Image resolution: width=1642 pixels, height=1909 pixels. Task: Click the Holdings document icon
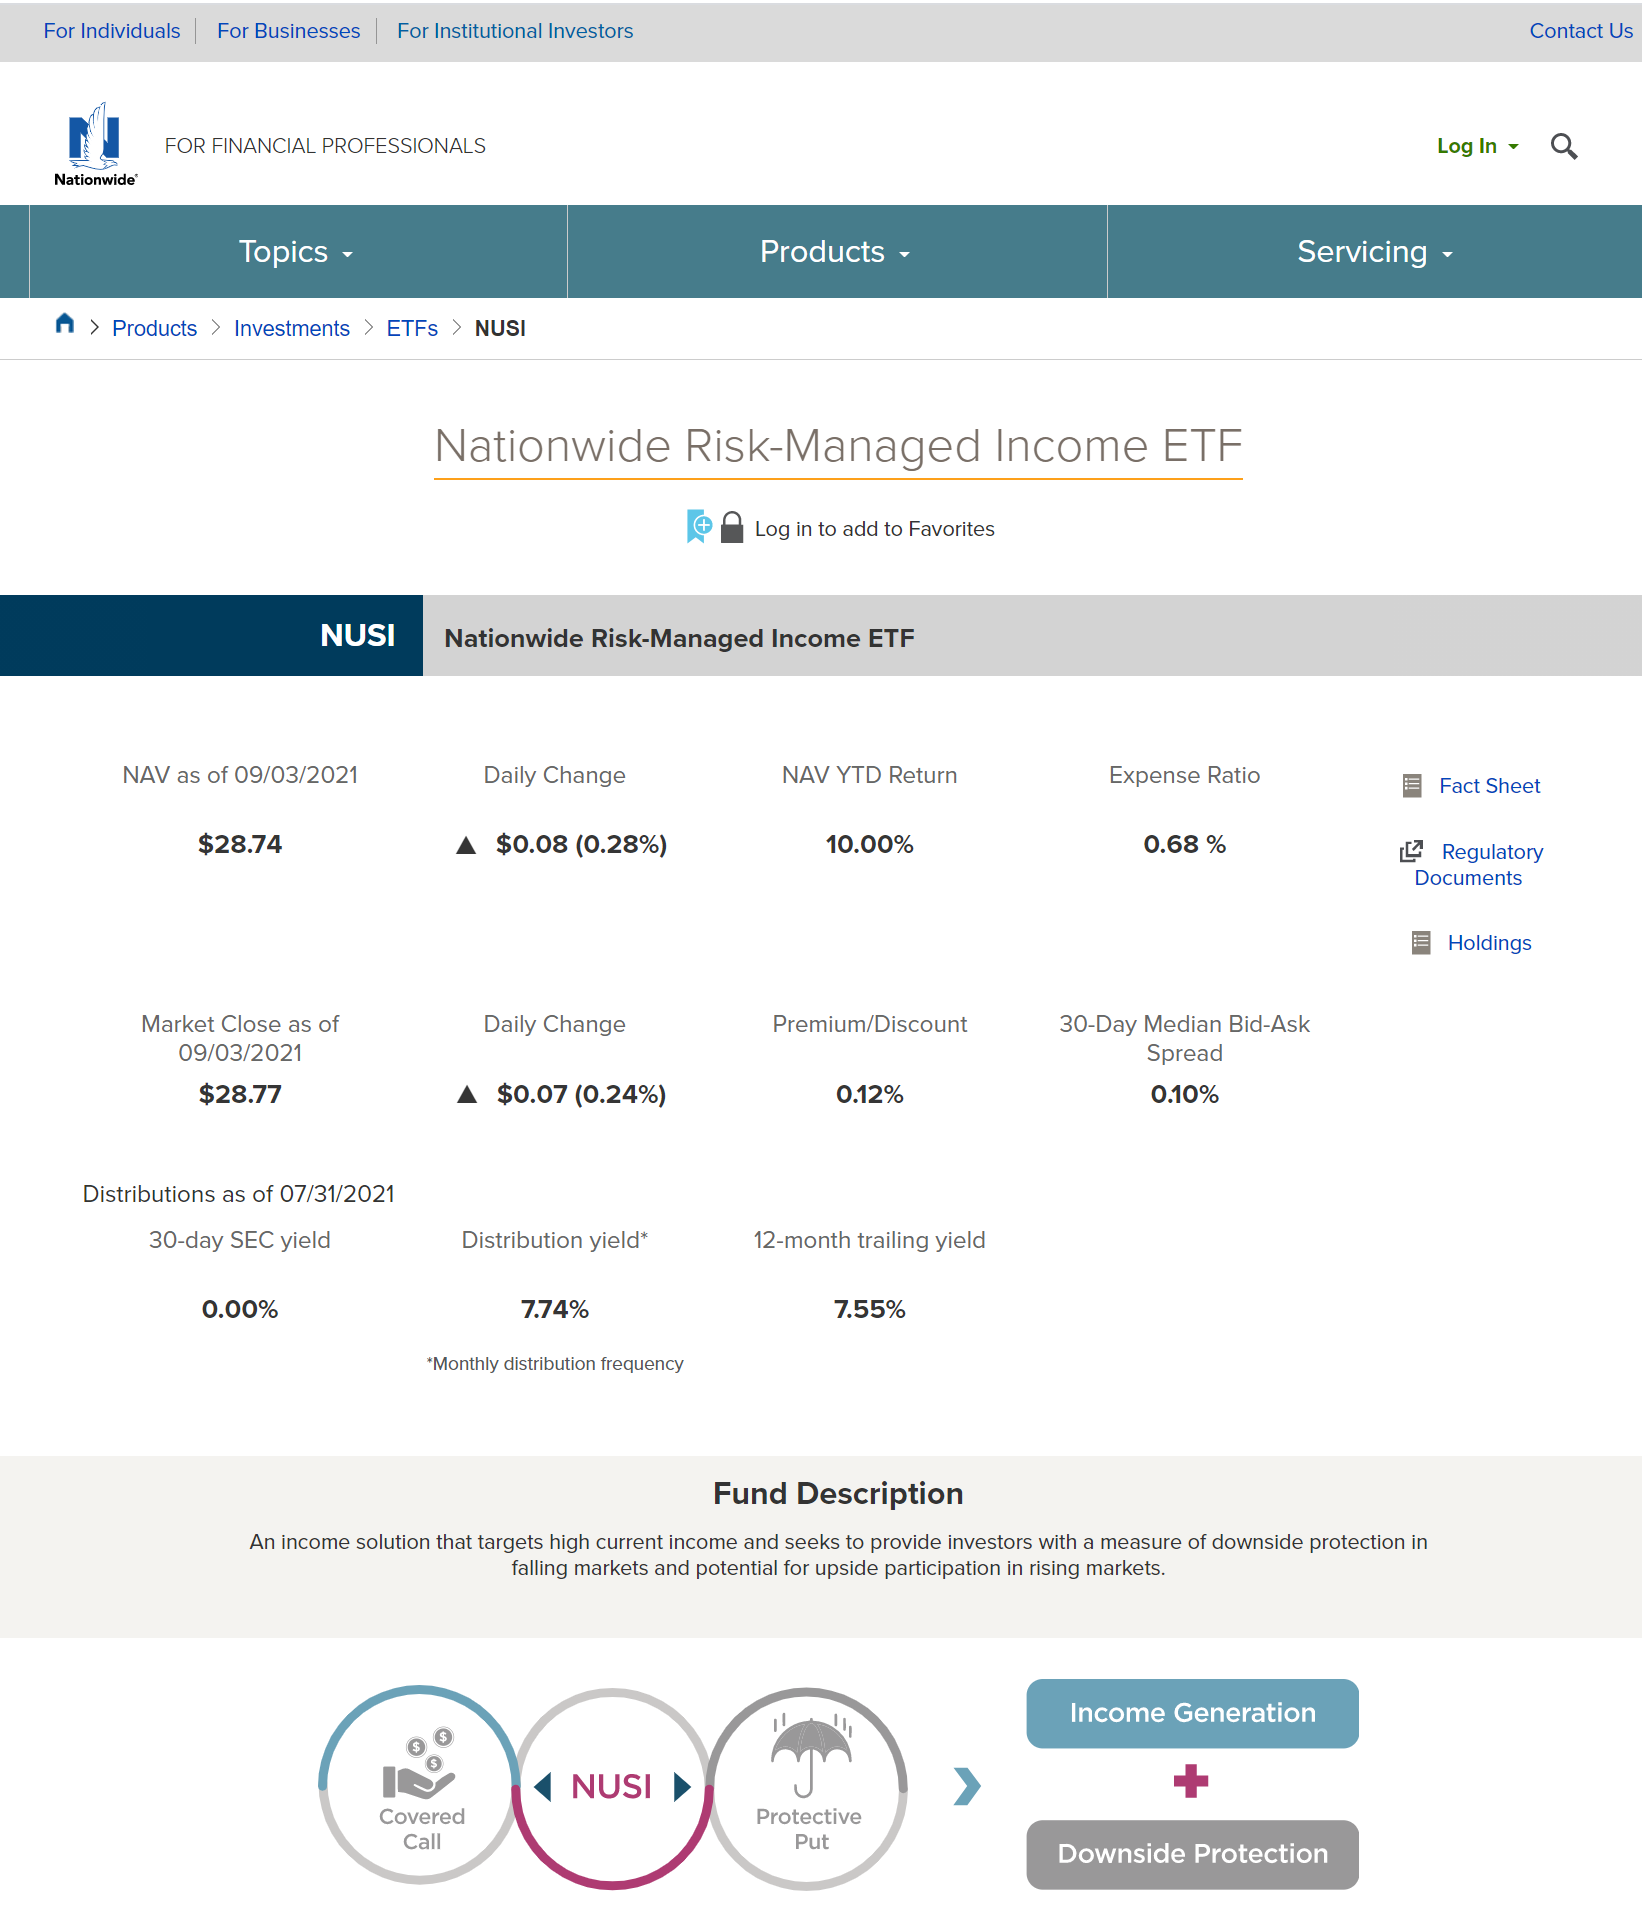click(x=1421, y=943)
